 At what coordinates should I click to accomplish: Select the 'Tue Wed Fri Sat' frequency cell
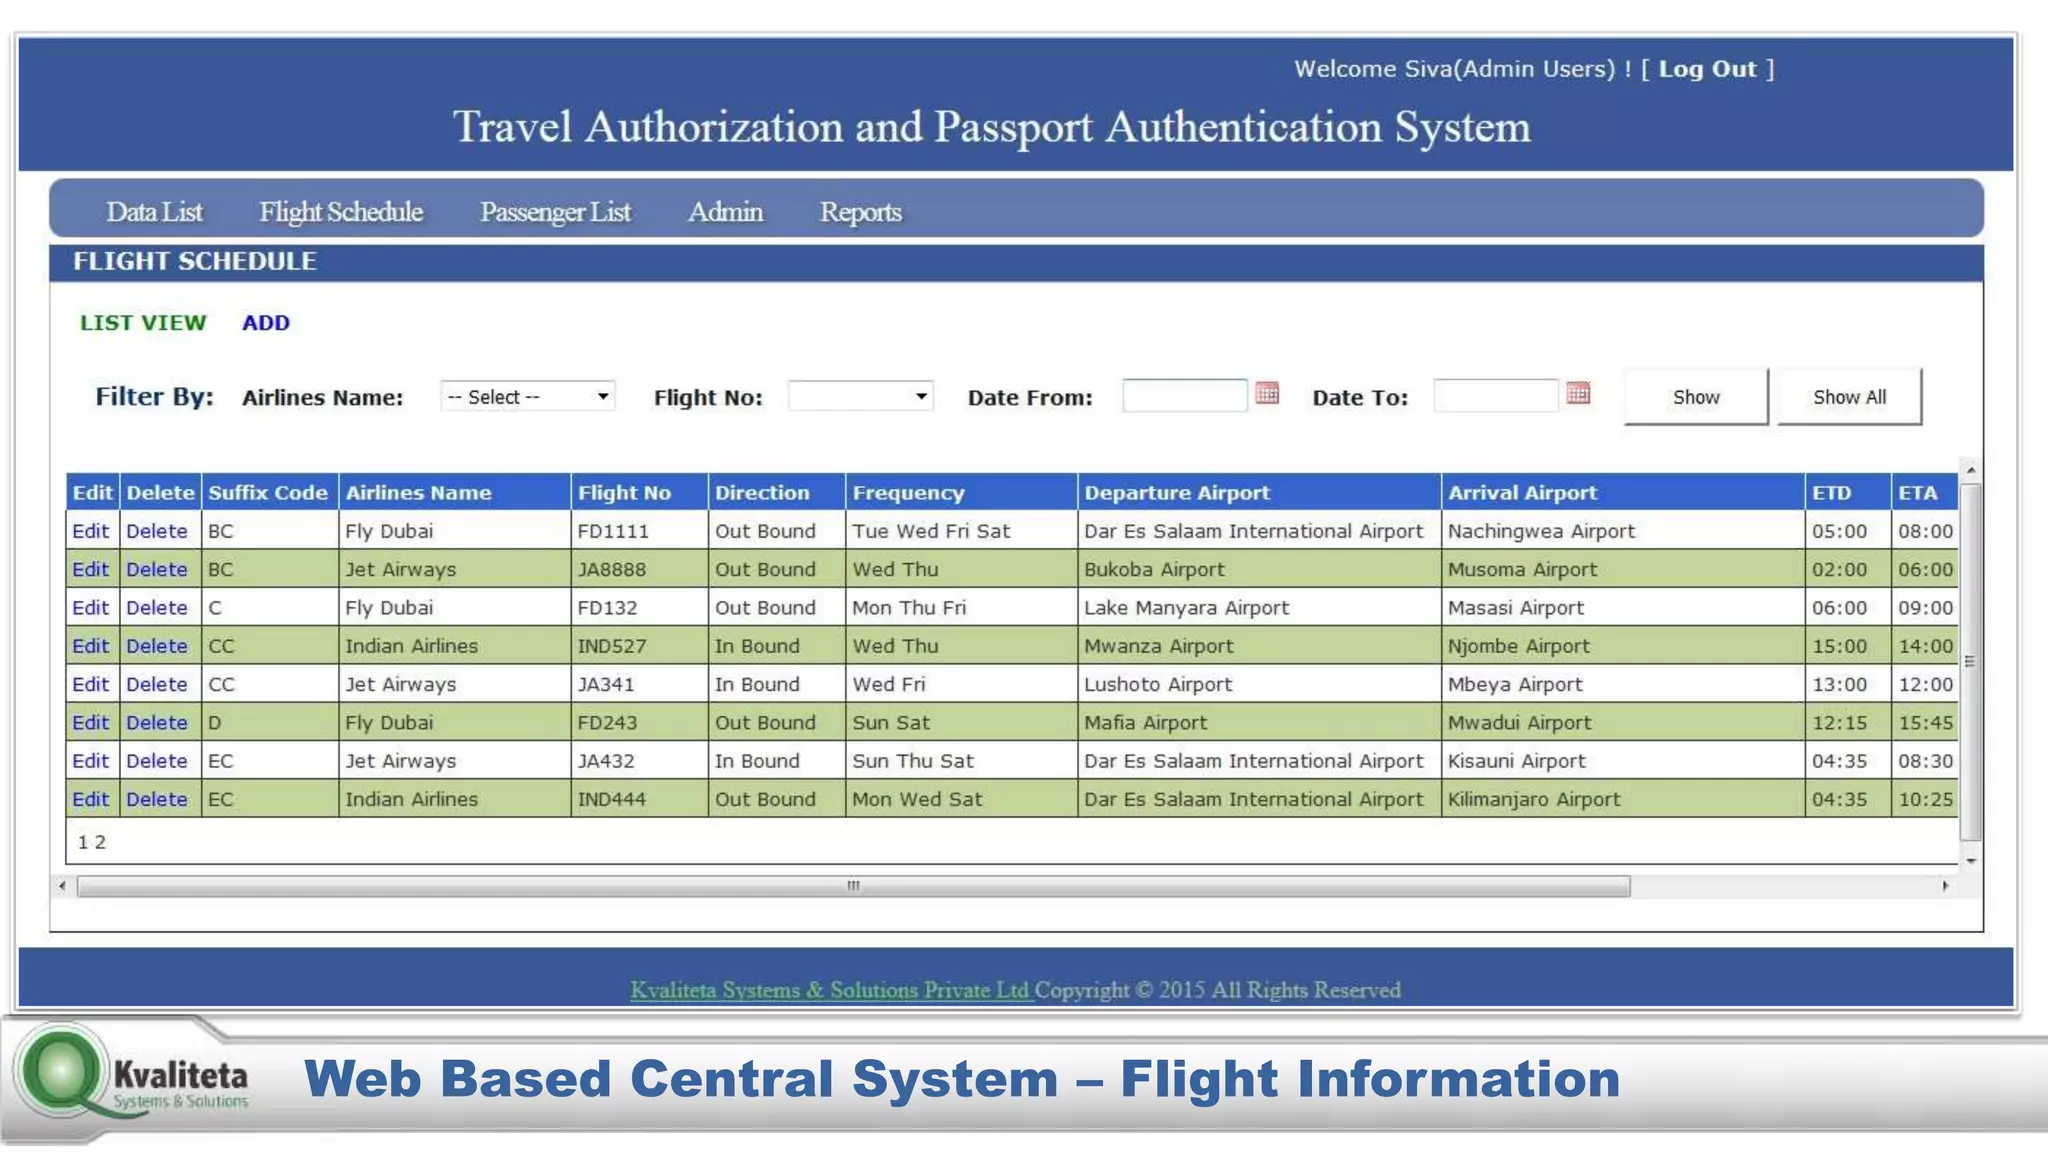pyautogui.click(x=961, y=531)
